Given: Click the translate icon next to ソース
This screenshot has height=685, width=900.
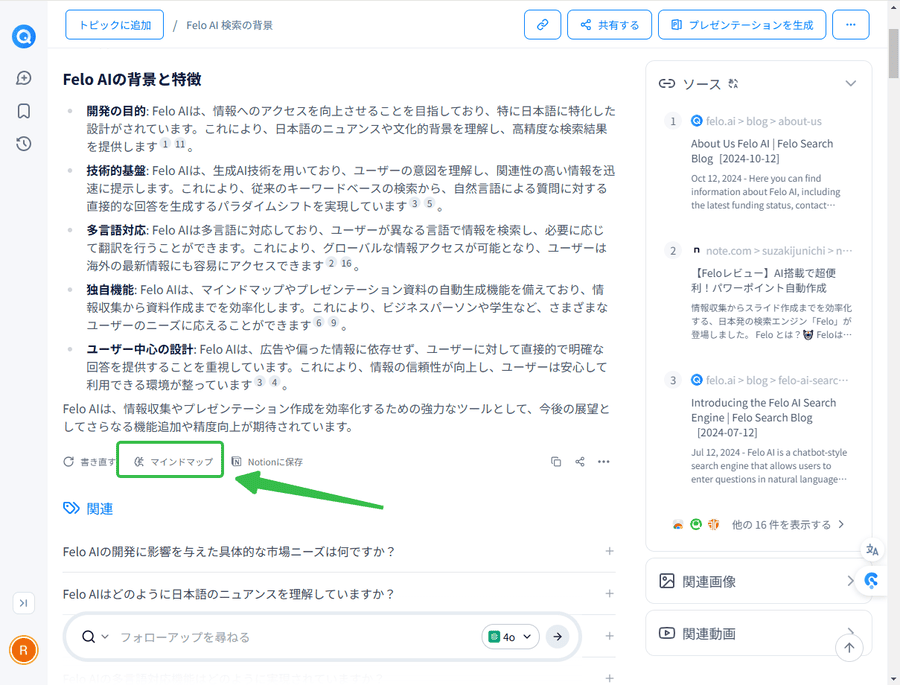Looking at the screenshot, I should coord(733,84).
